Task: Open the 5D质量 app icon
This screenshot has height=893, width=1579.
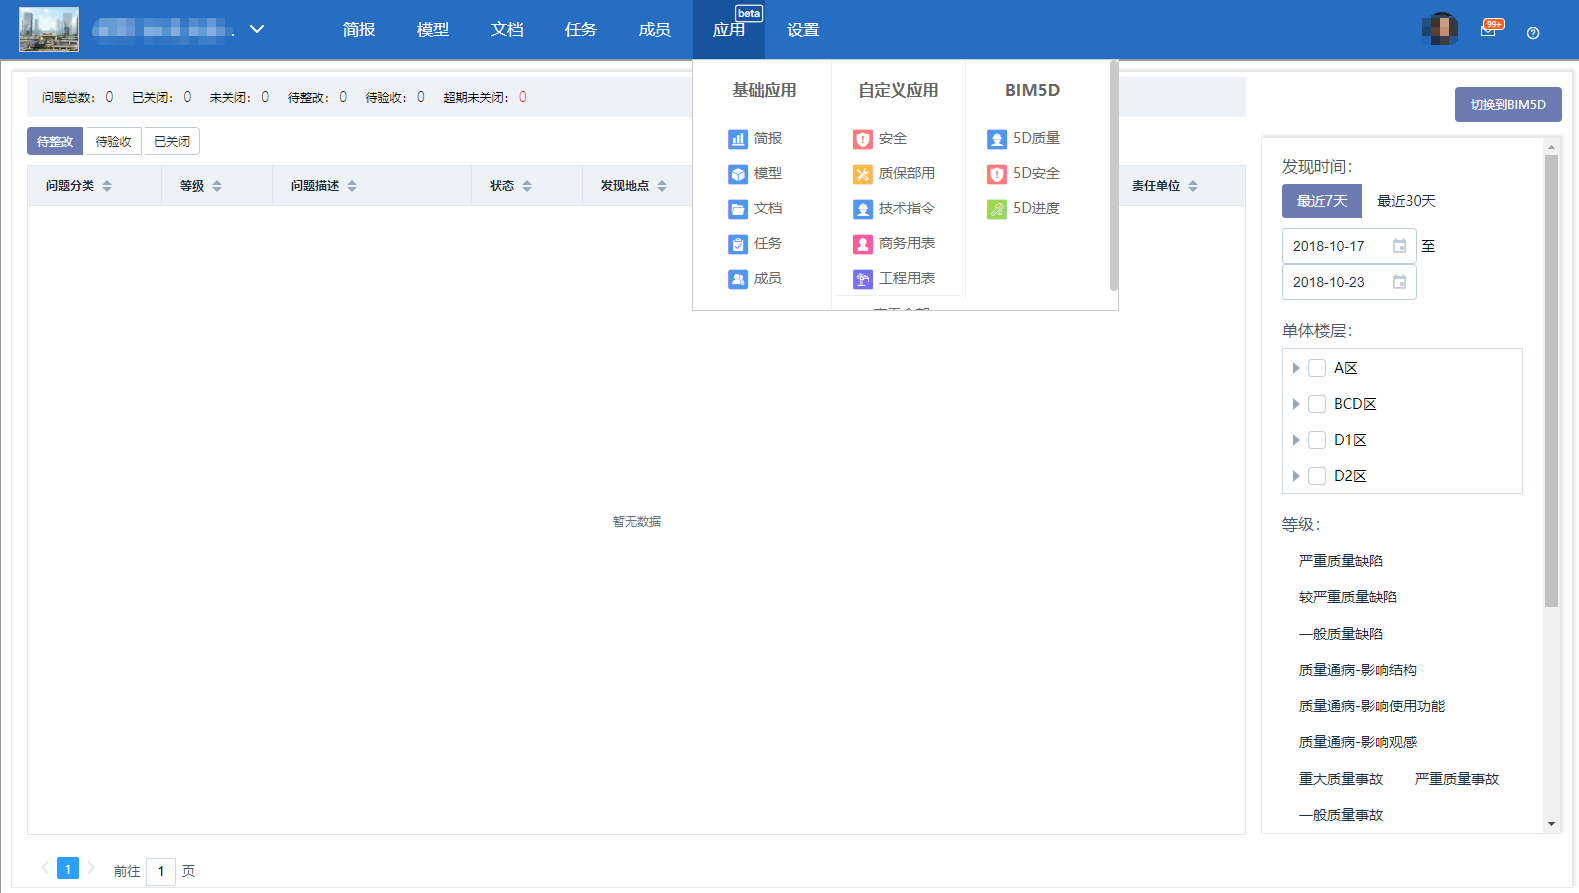Action: 997,139
